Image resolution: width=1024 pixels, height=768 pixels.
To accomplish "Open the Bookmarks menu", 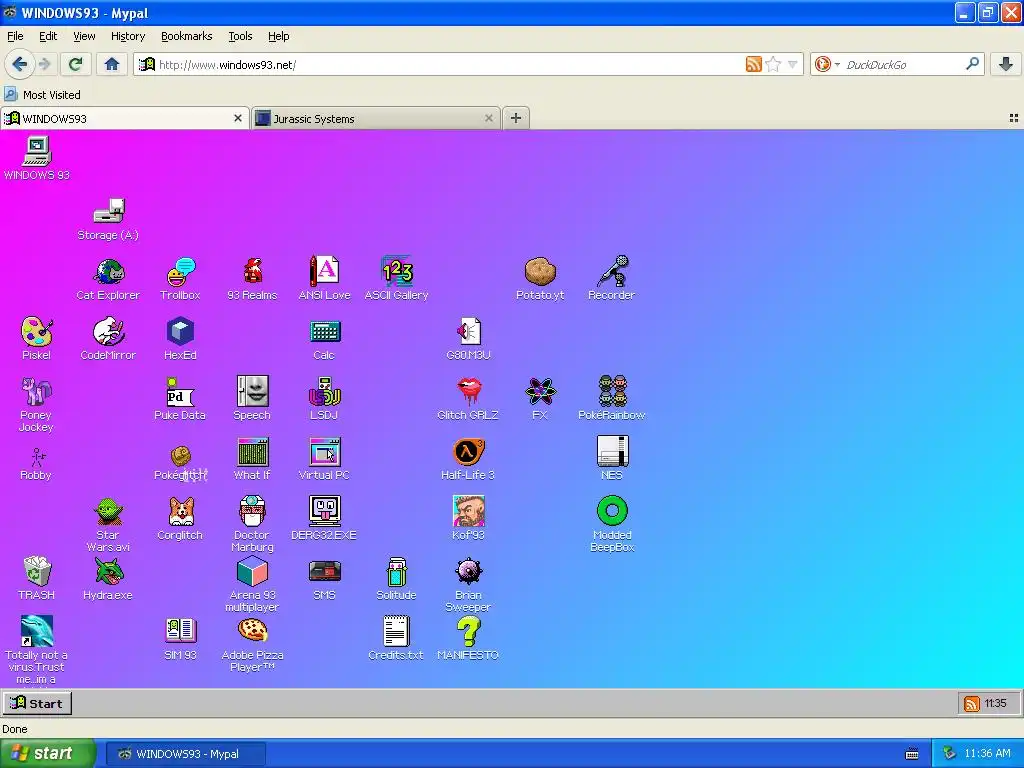I will pyautogui.click(x=187, y=36).
